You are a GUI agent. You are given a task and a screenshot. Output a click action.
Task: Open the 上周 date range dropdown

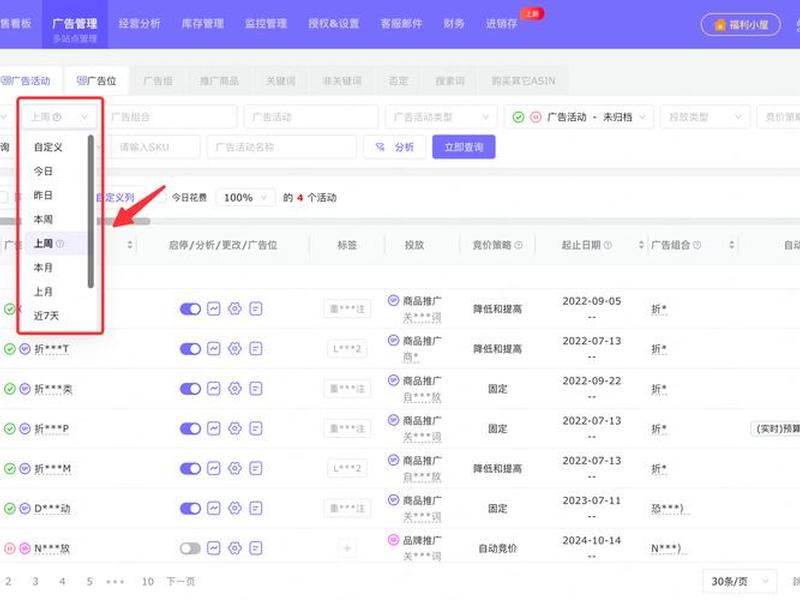click(x=59, y=117)
